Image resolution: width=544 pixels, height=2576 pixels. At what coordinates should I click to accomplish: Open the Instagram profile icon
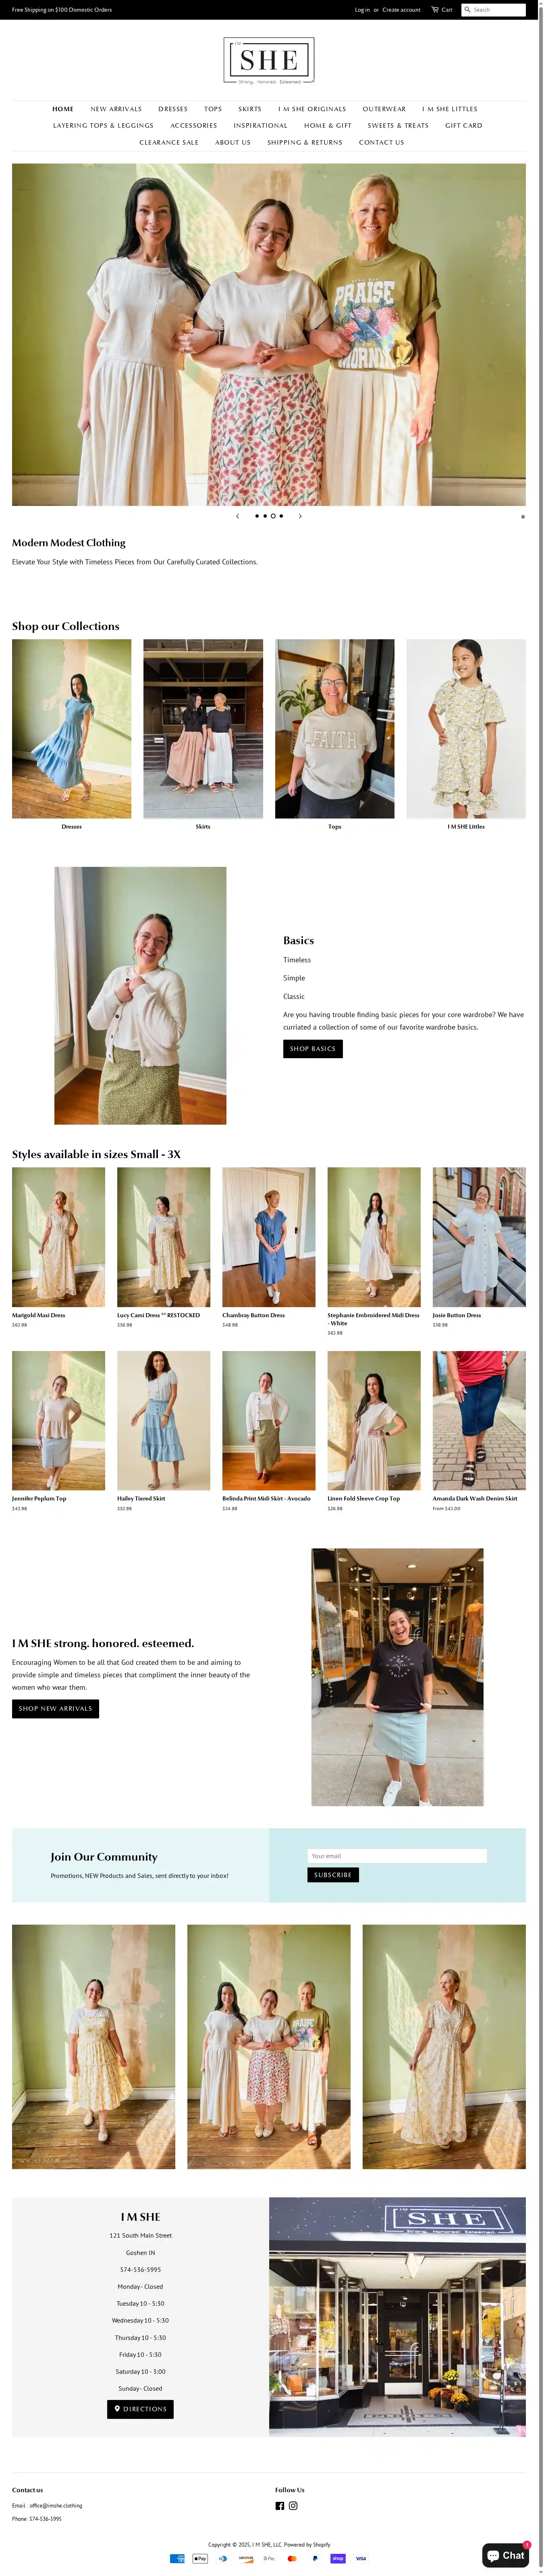(x=293, y=2505)
